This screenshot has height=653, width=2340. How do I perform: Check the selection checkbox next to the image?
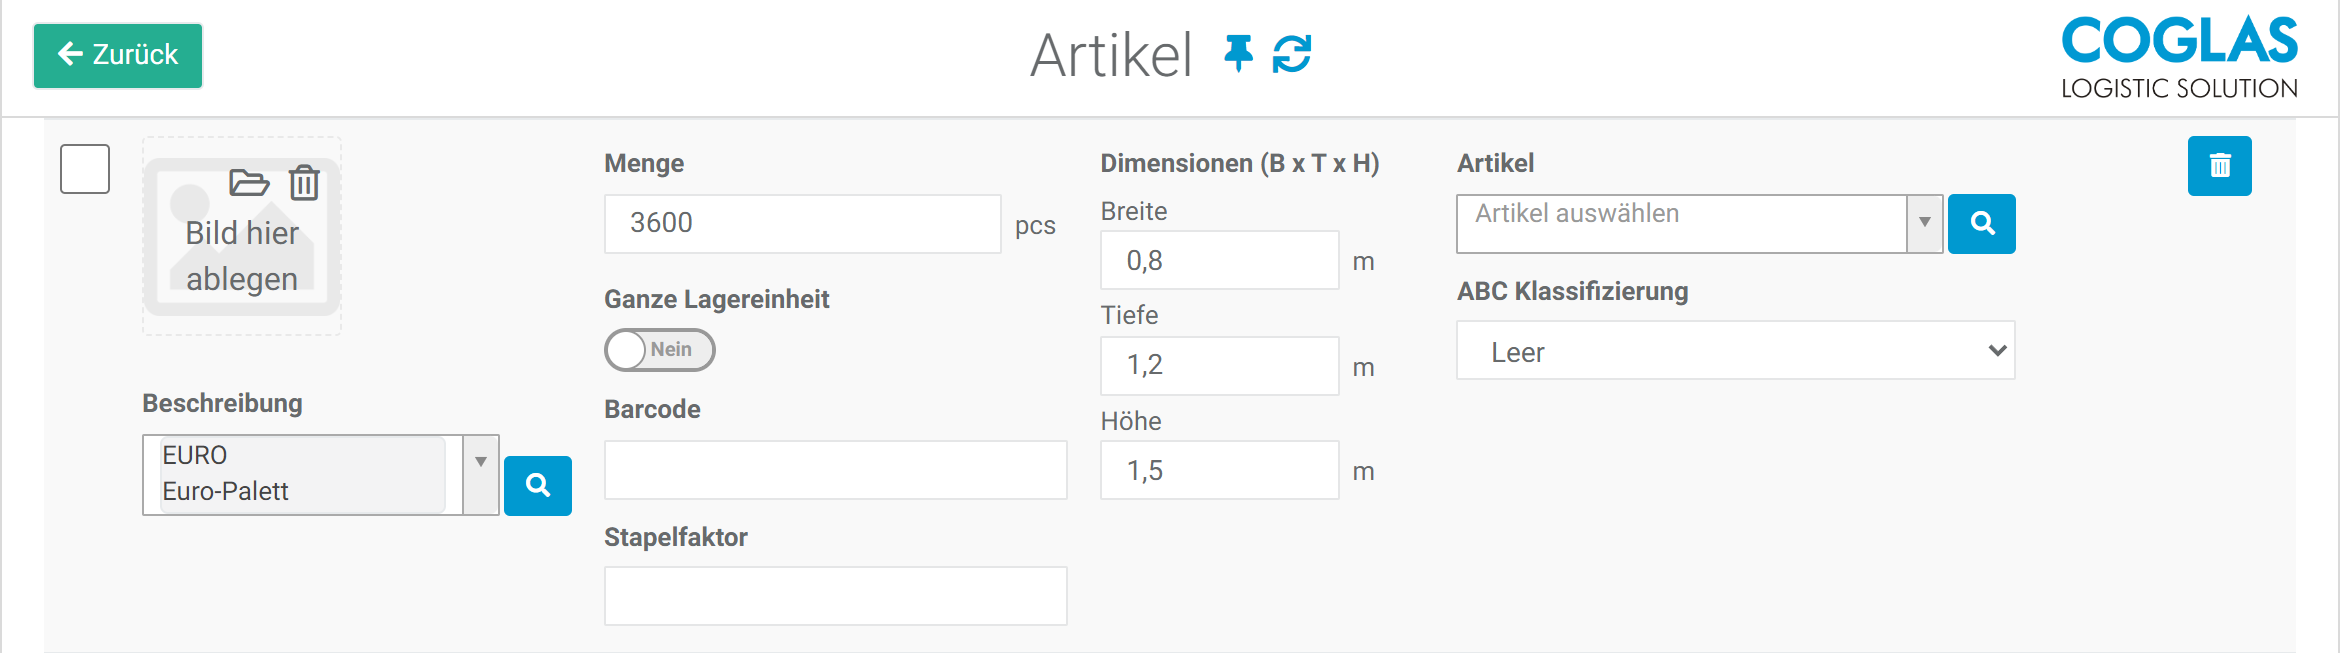(x=85, y=170)
